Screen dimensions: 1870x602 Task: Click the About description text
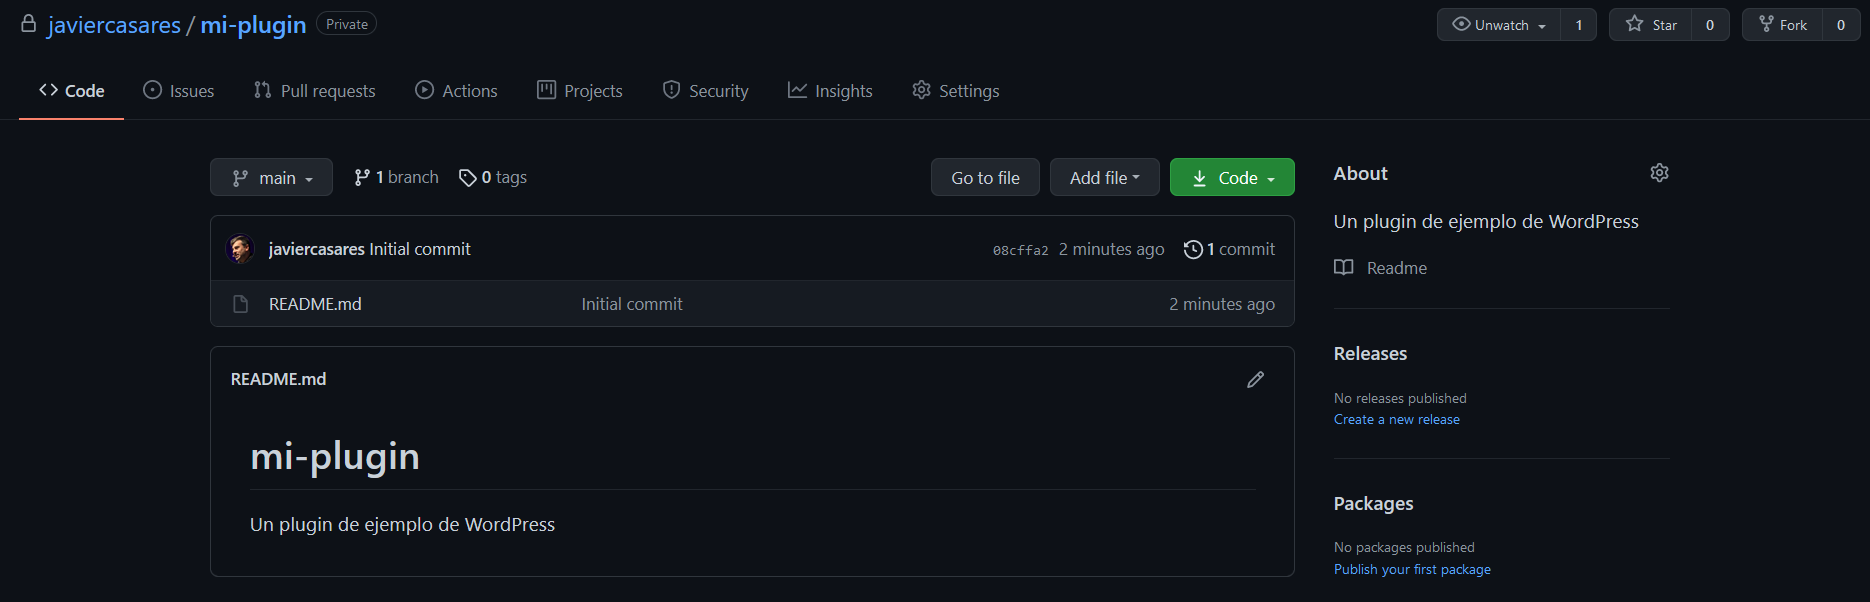click(1486, 222)
